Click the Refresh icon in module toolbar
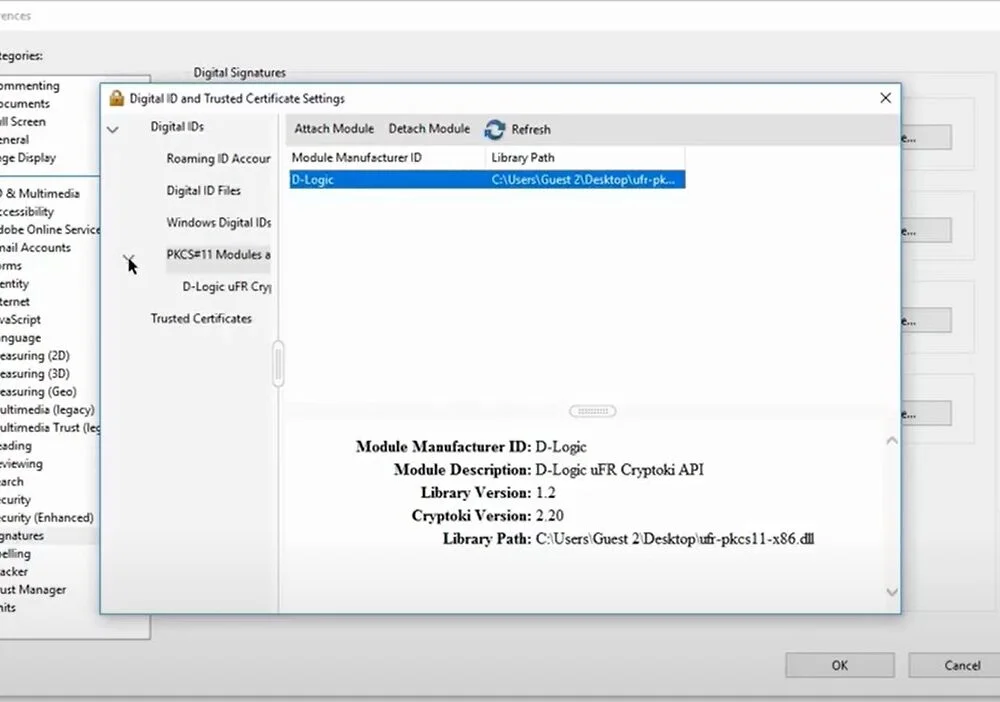Image resolution: width=1000 pixels, height=702 pixels. 495,129
